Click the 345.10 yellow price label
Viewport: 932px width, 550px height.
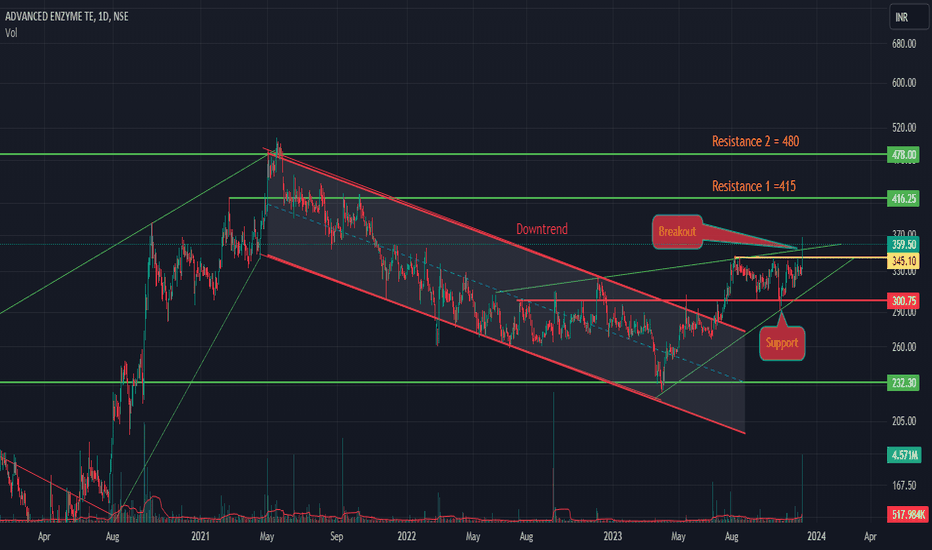click(x=903, y=260)
